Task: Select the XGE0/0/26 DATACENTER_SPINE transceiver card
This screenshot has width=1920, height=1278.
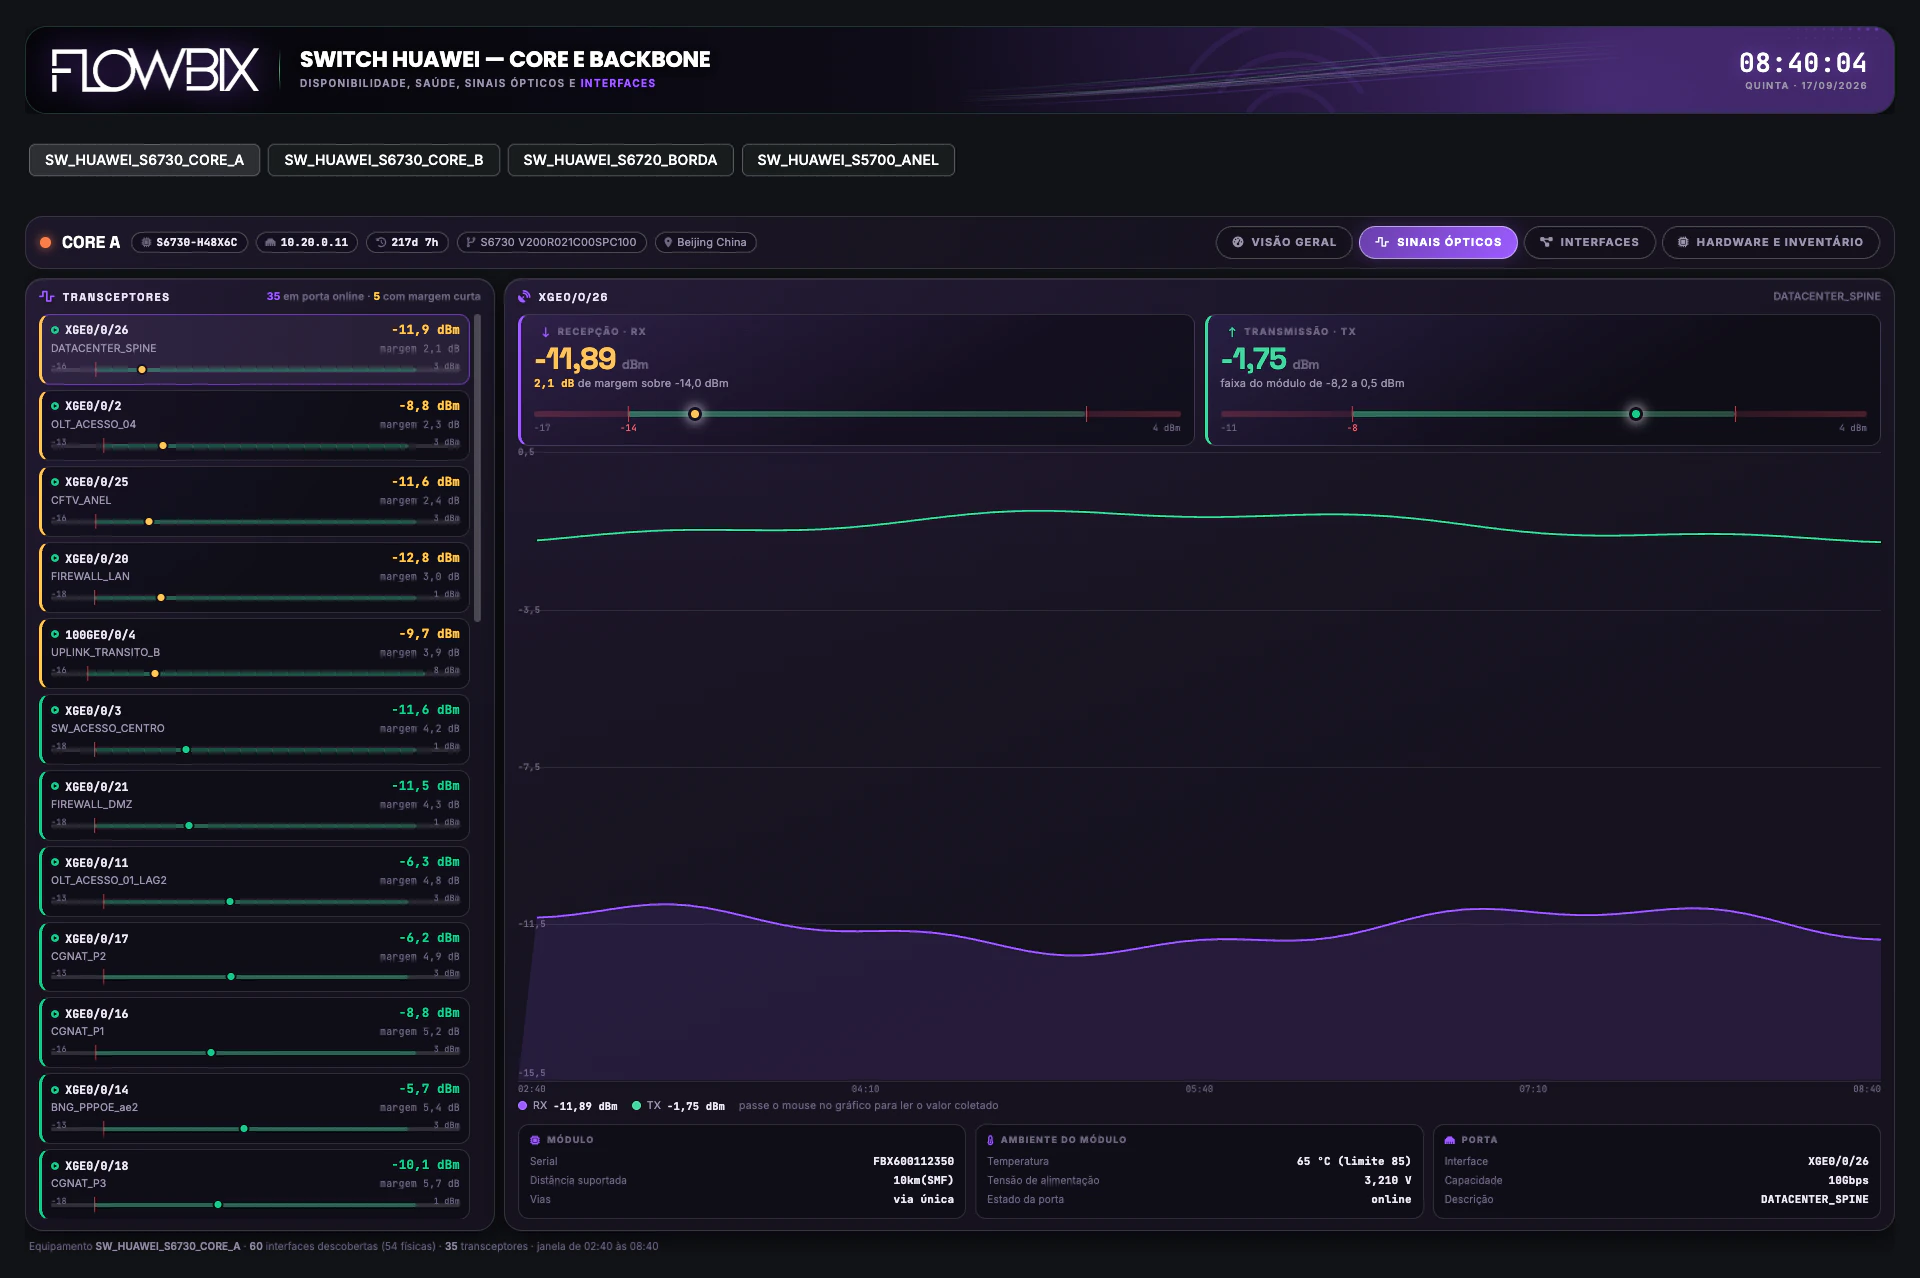Action: pos(254,349)
